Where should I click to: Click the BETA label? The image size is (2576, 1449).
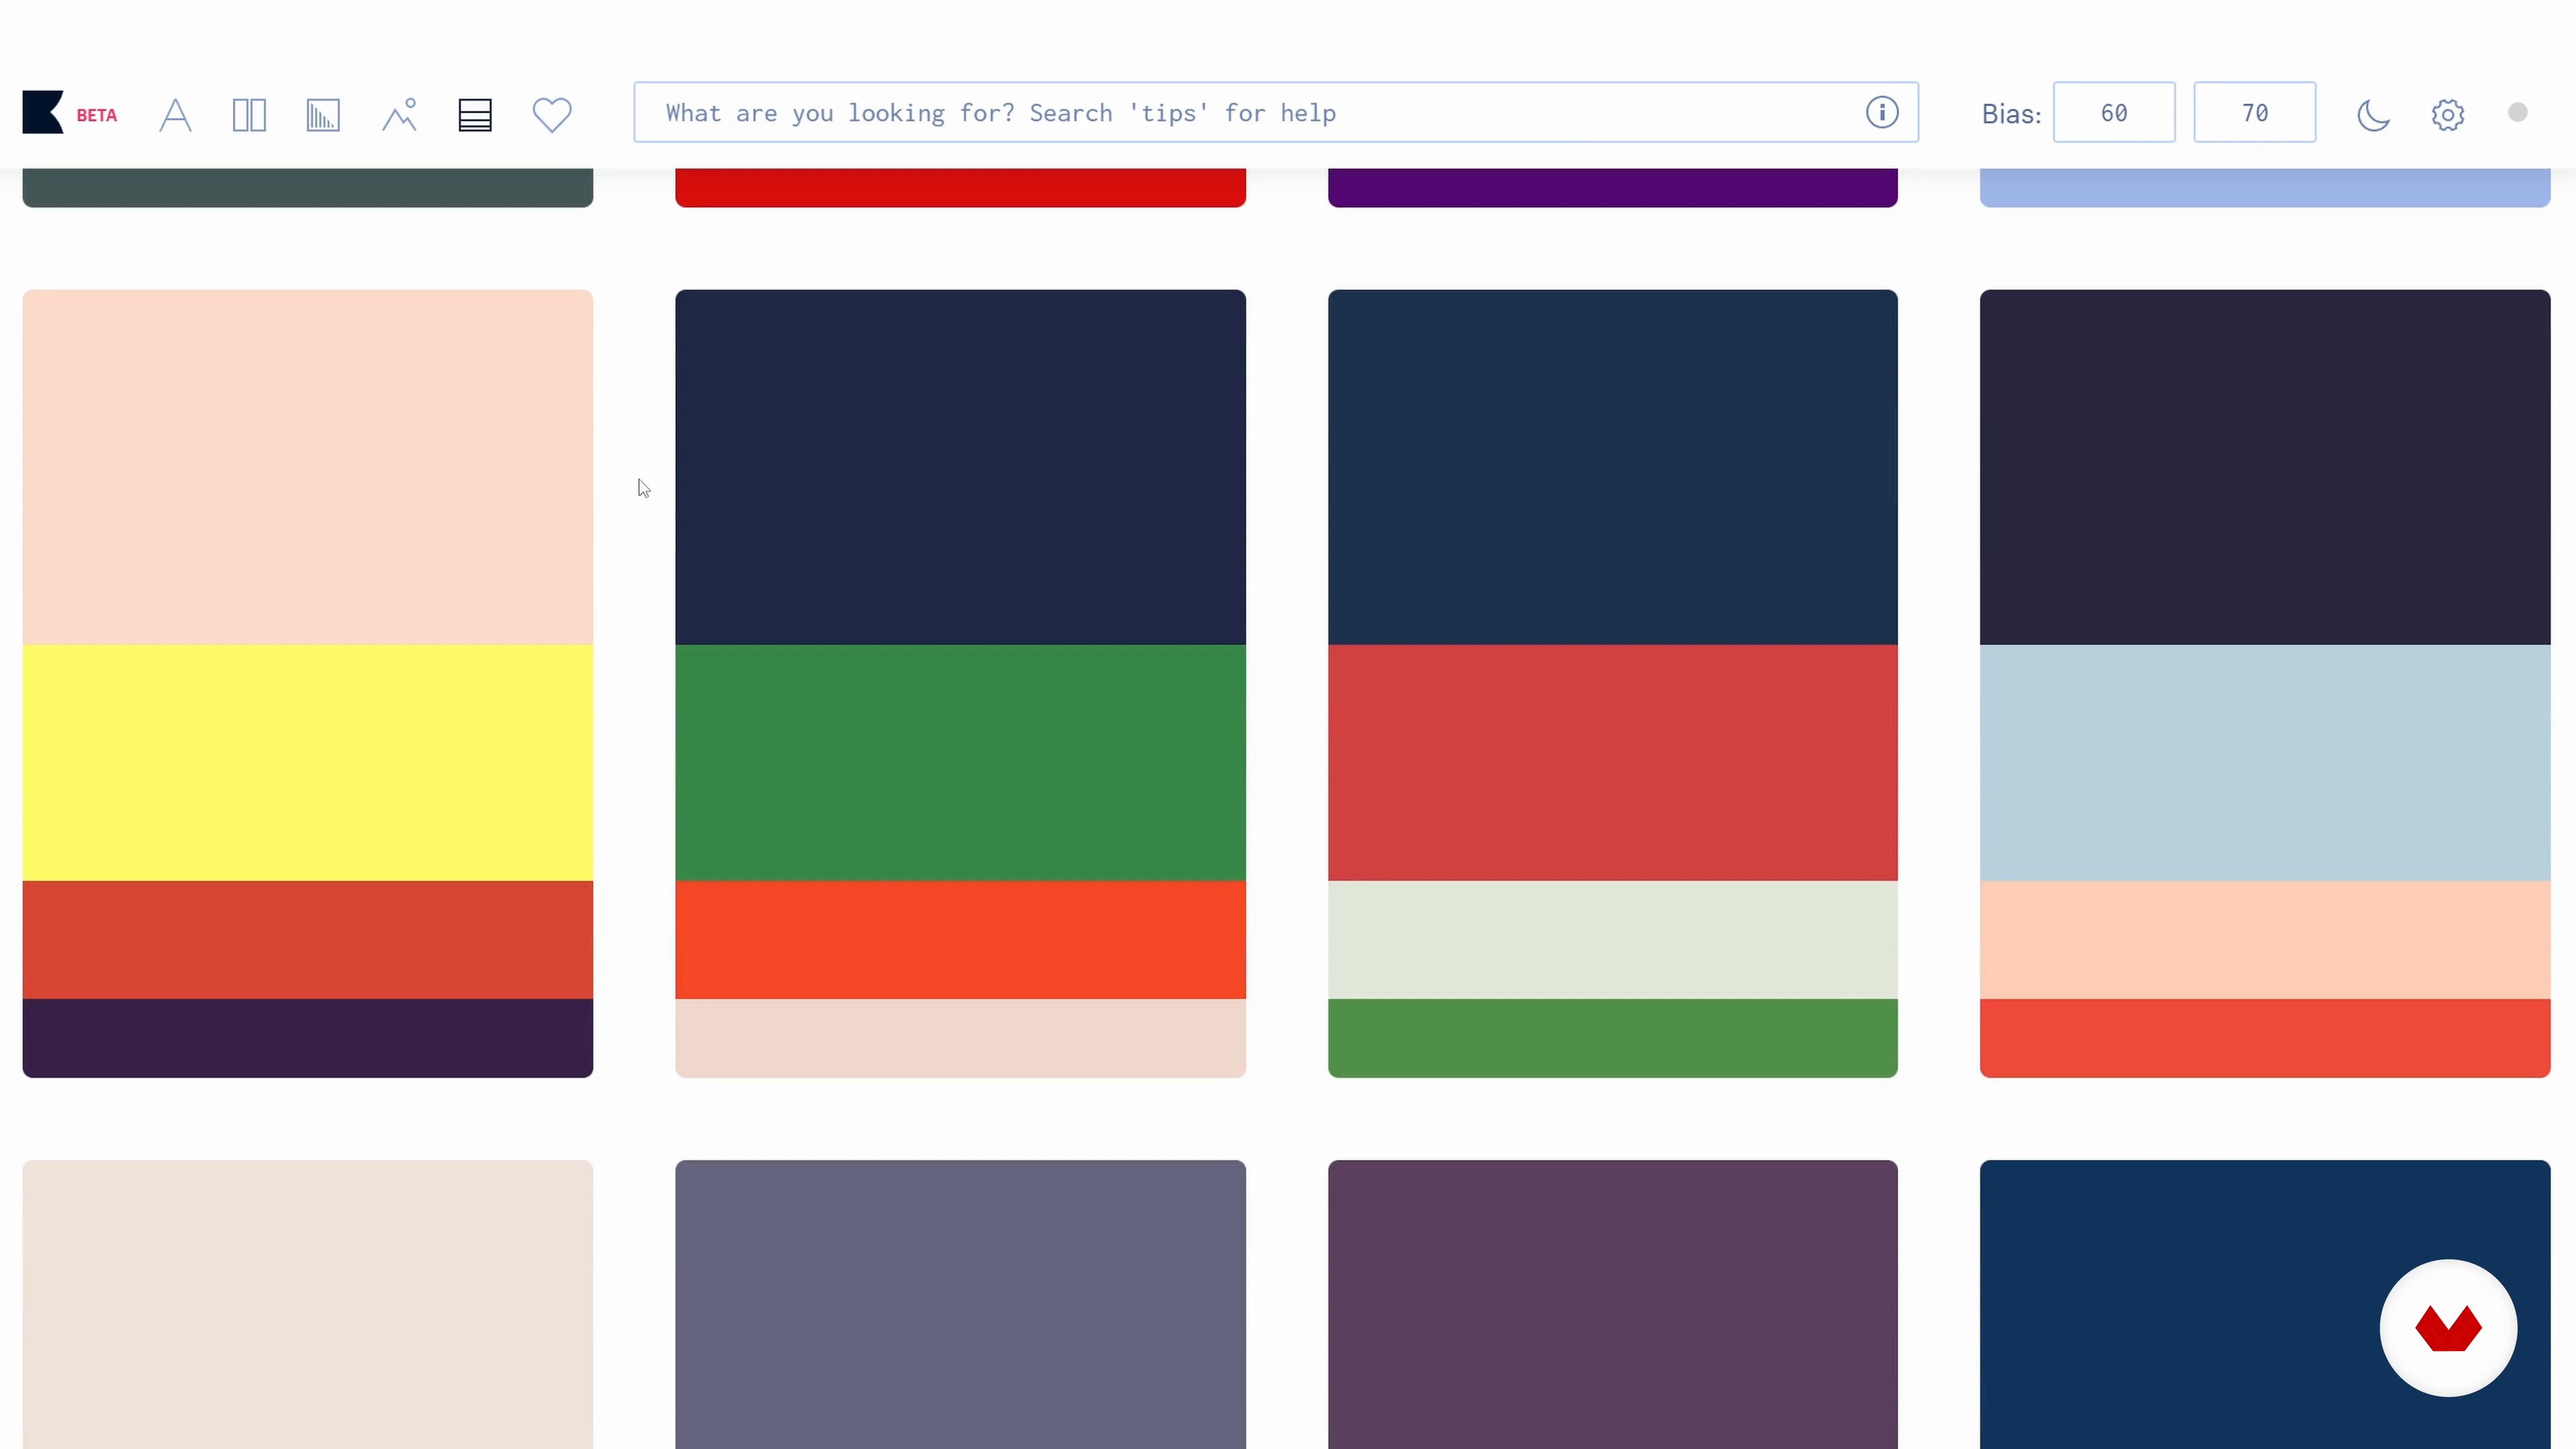pyautogui.click(x=97, y=115)
